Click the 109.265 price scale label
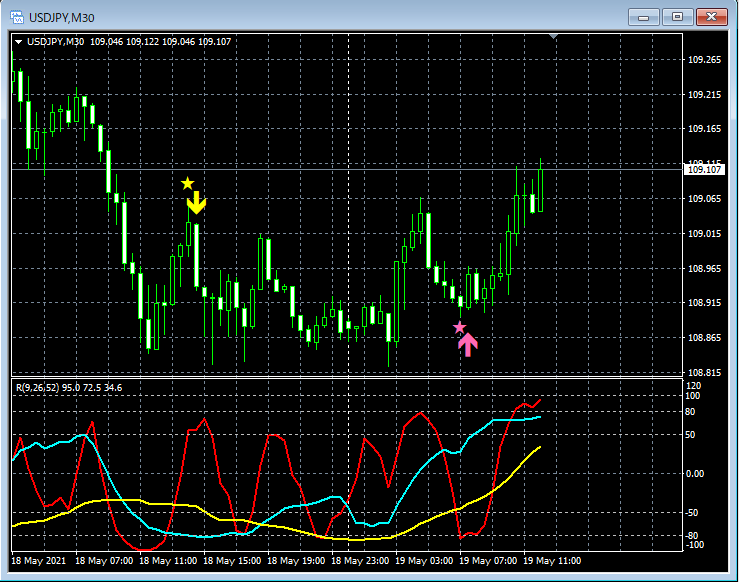 click(x=704, y=59)
